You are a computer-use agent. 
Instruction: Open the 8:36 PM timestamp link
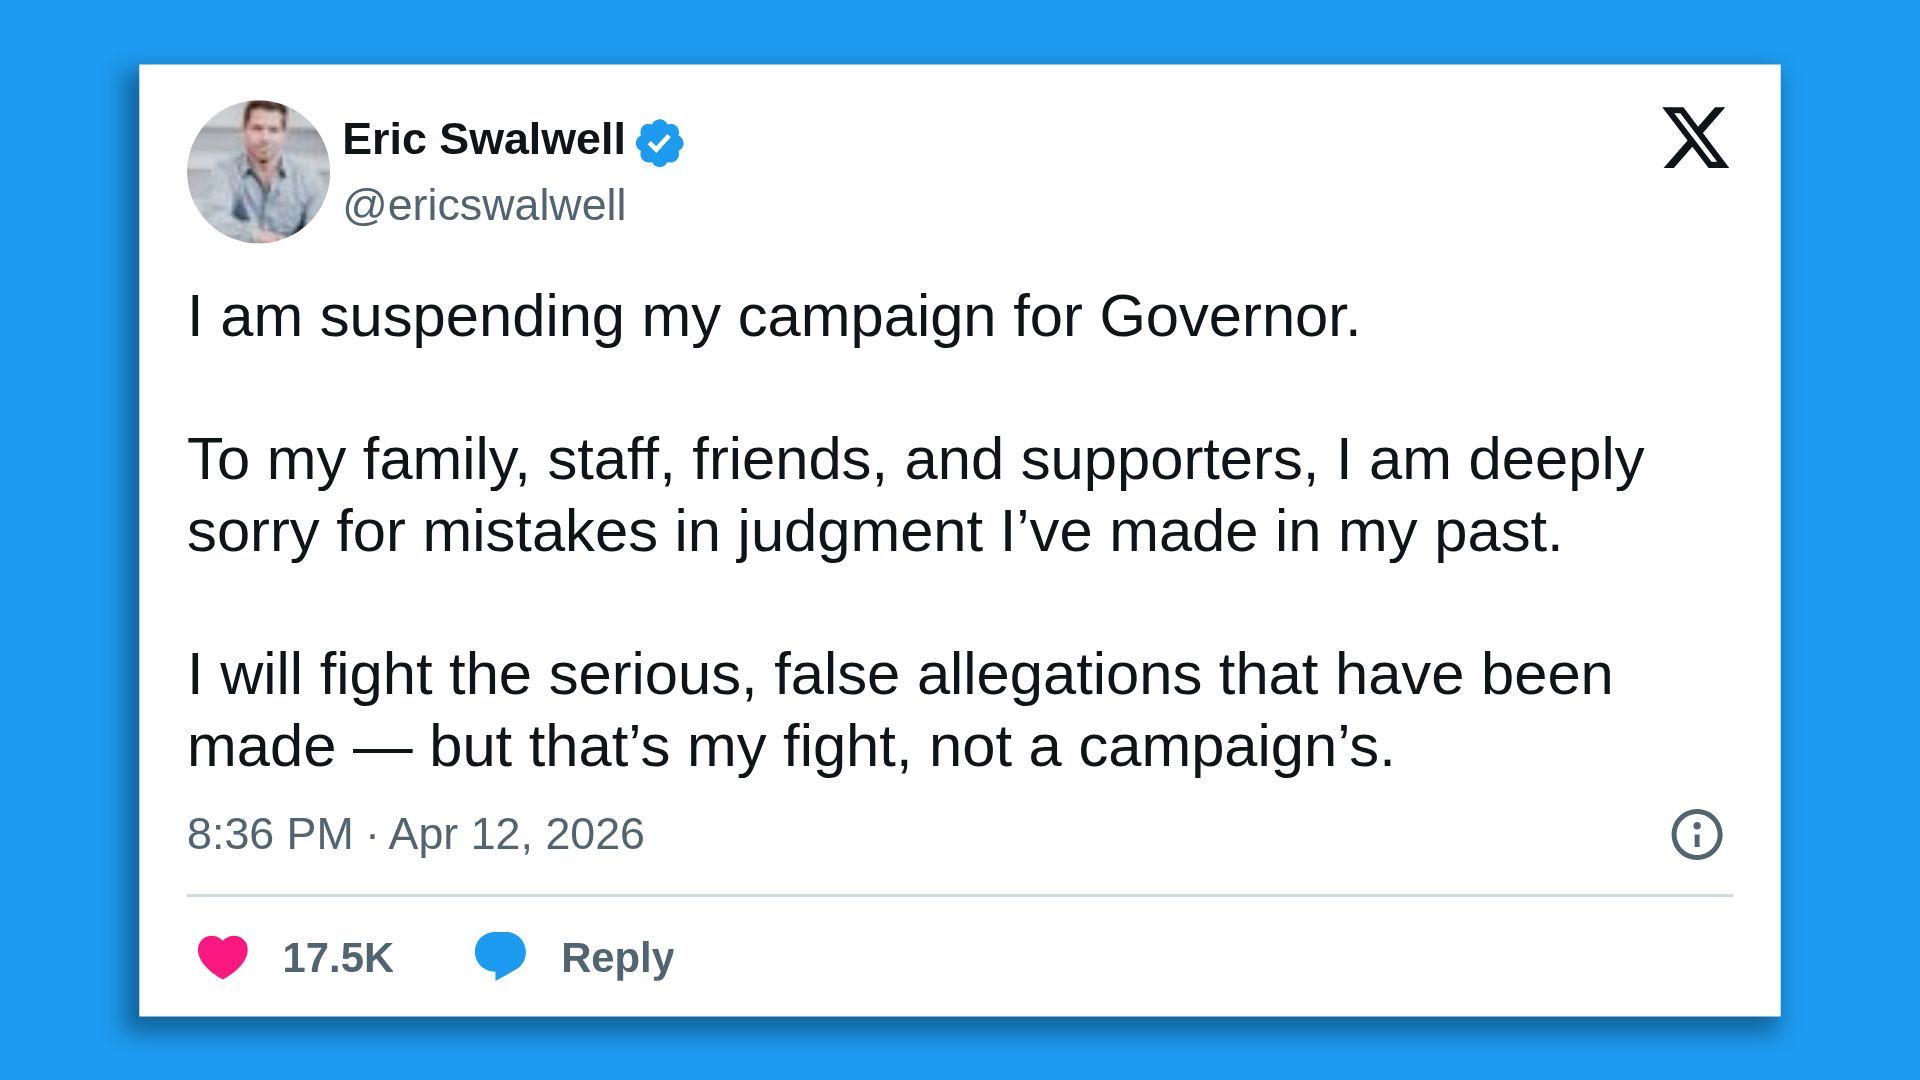(x=268, y=834)
